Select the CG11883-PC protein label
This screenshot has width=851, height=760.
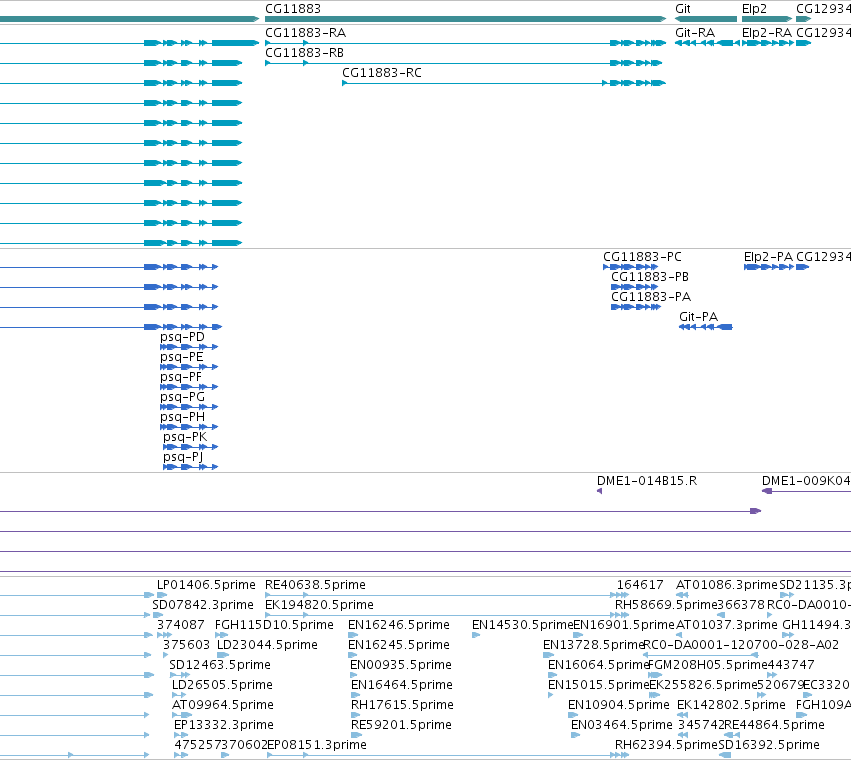coord(642,257)
